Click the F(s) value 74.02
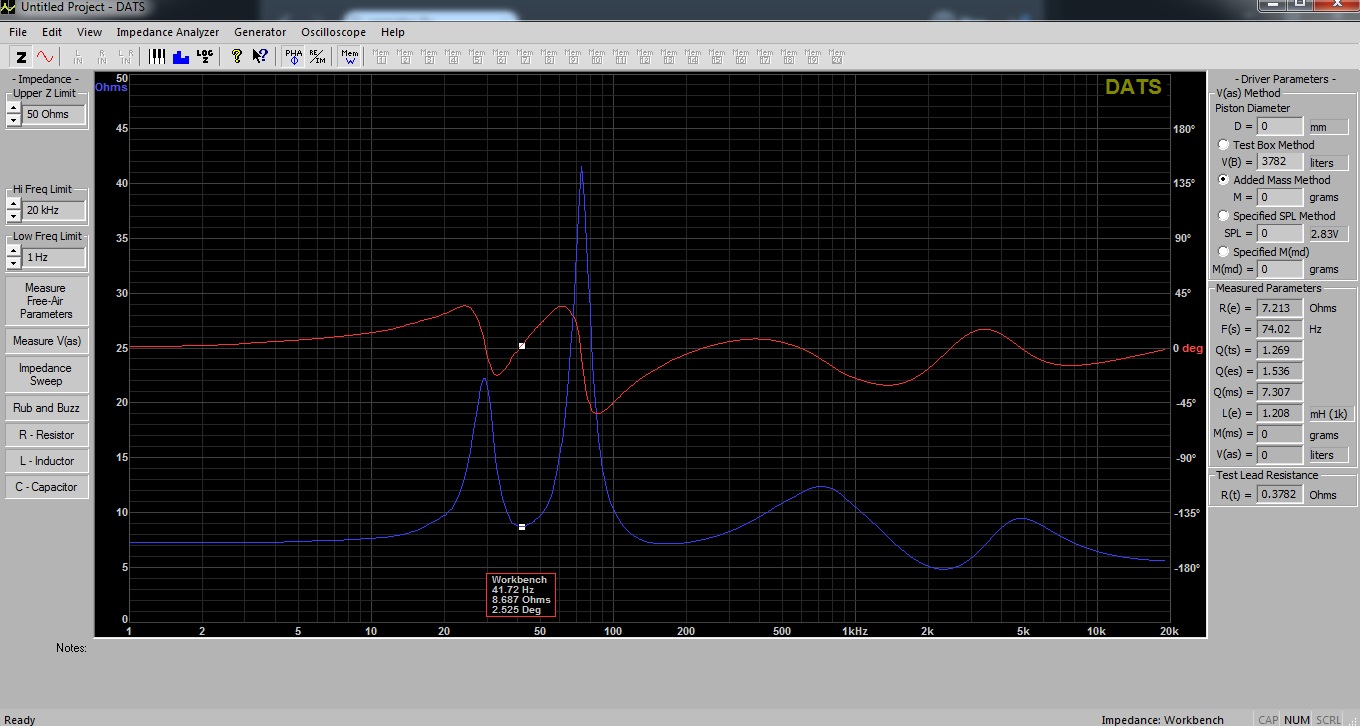The height and width of the screenshot is (726, 1360). coord(1280,328)
